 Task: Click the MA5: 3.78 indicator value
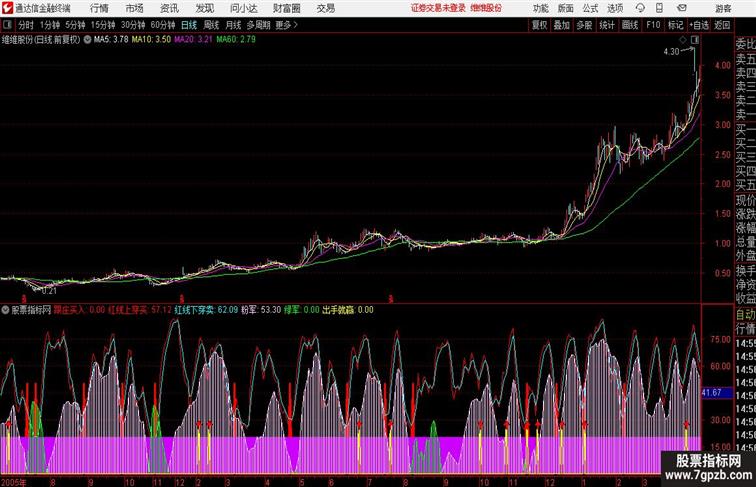111,40
